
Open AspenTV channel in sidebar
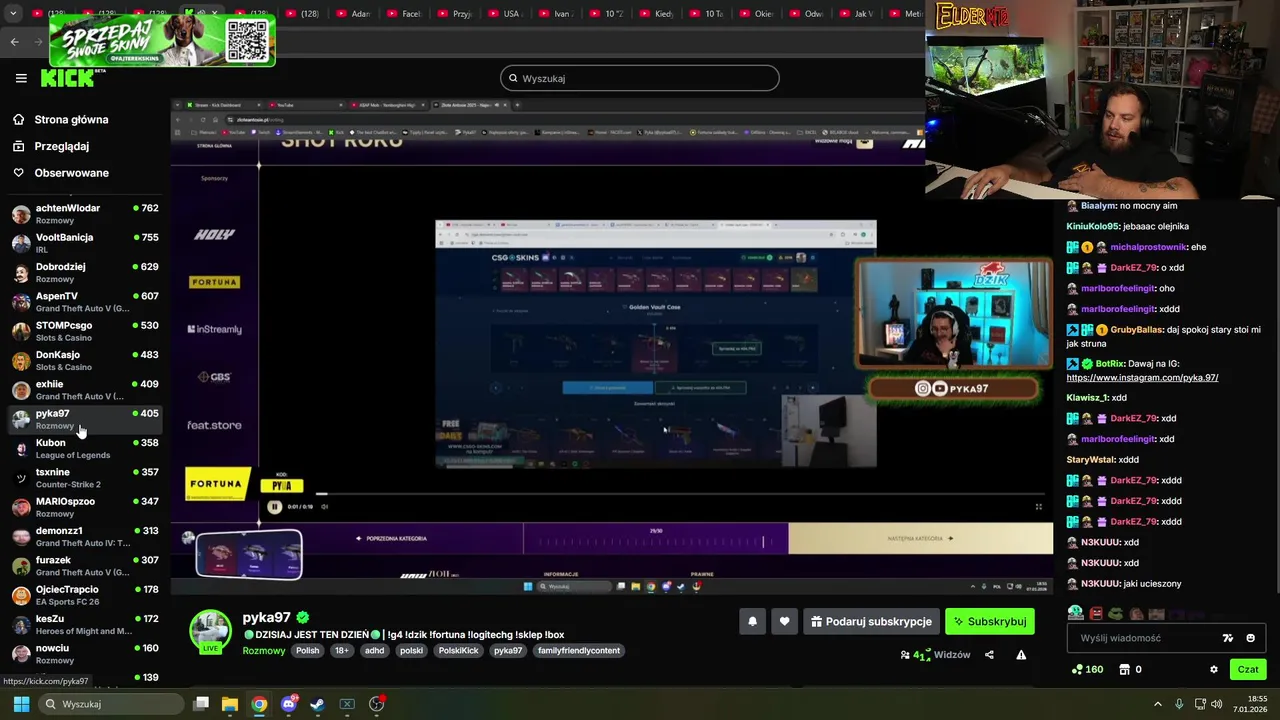tap(84, 302)
